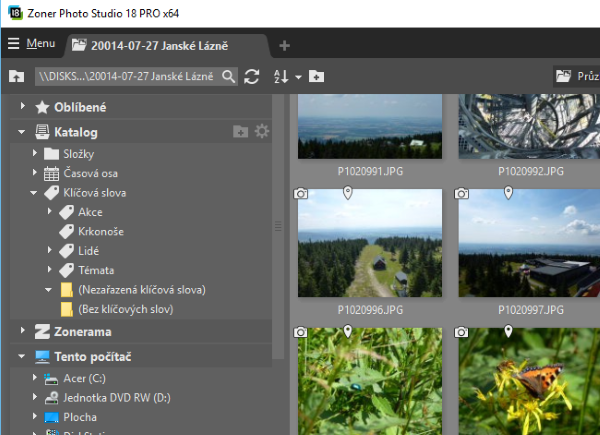Click camera EXIF icon on P1020997.JPG

(461, 193)
